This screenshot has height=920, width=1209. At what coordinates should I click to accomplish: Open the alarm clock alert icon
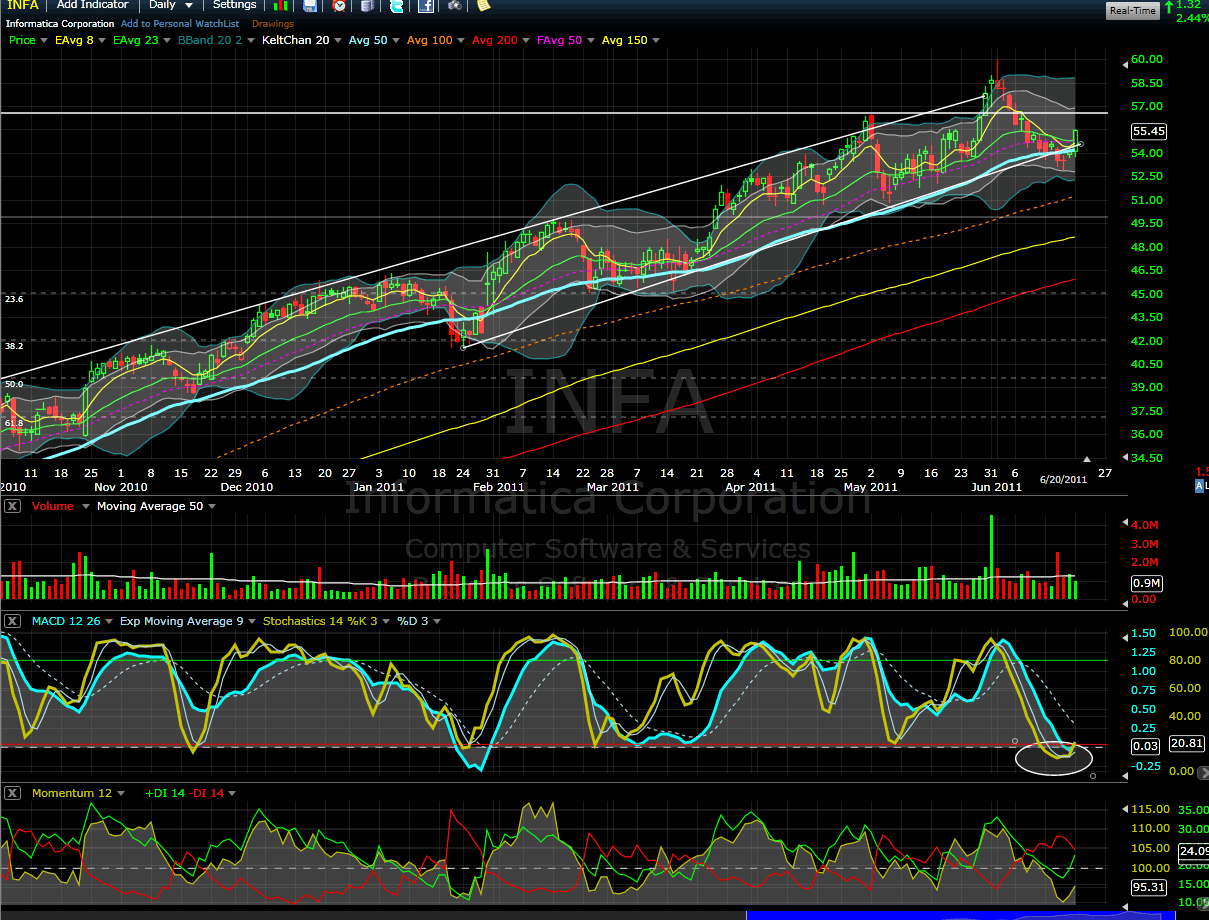[339, 6]
